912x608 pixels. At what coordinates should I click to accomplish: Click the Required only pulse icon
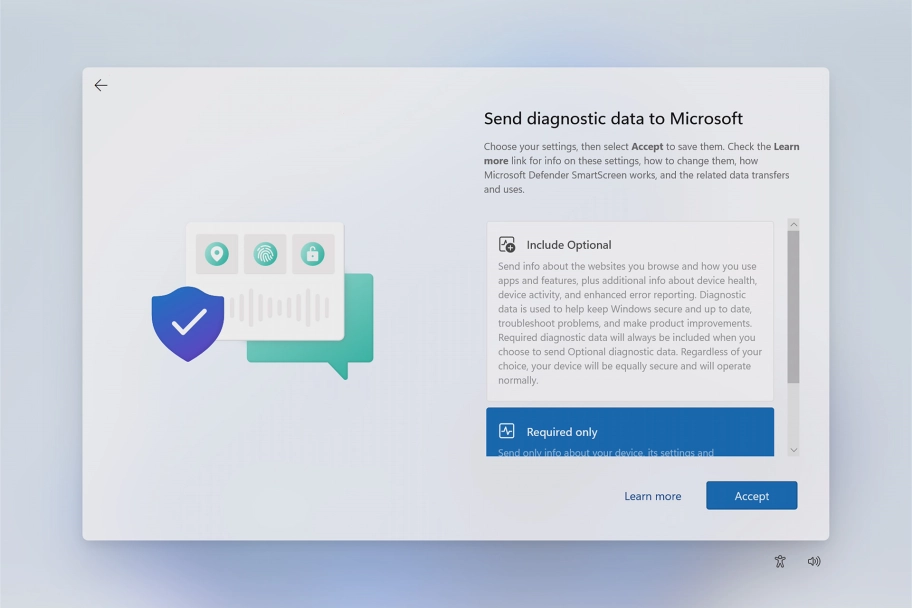coord(507,432)
